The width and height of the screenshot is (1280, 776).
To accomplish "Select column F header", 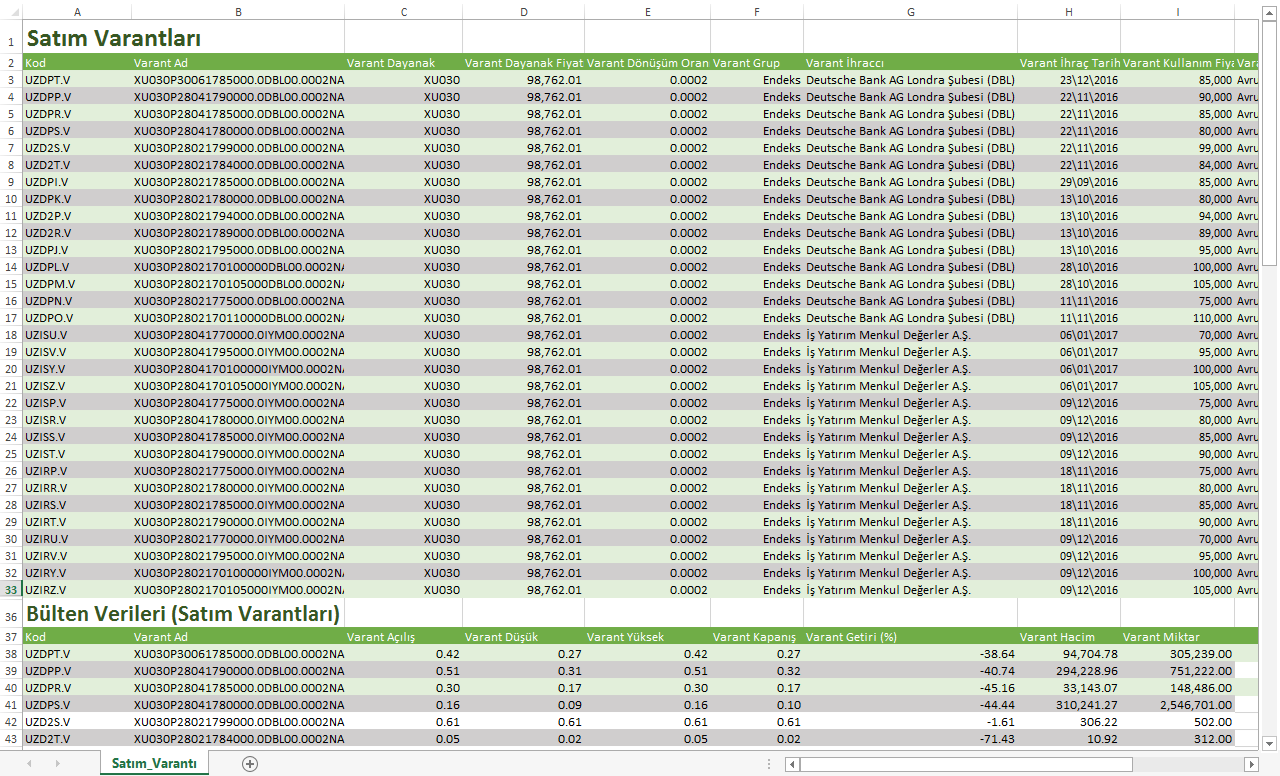I will (757, 12).
